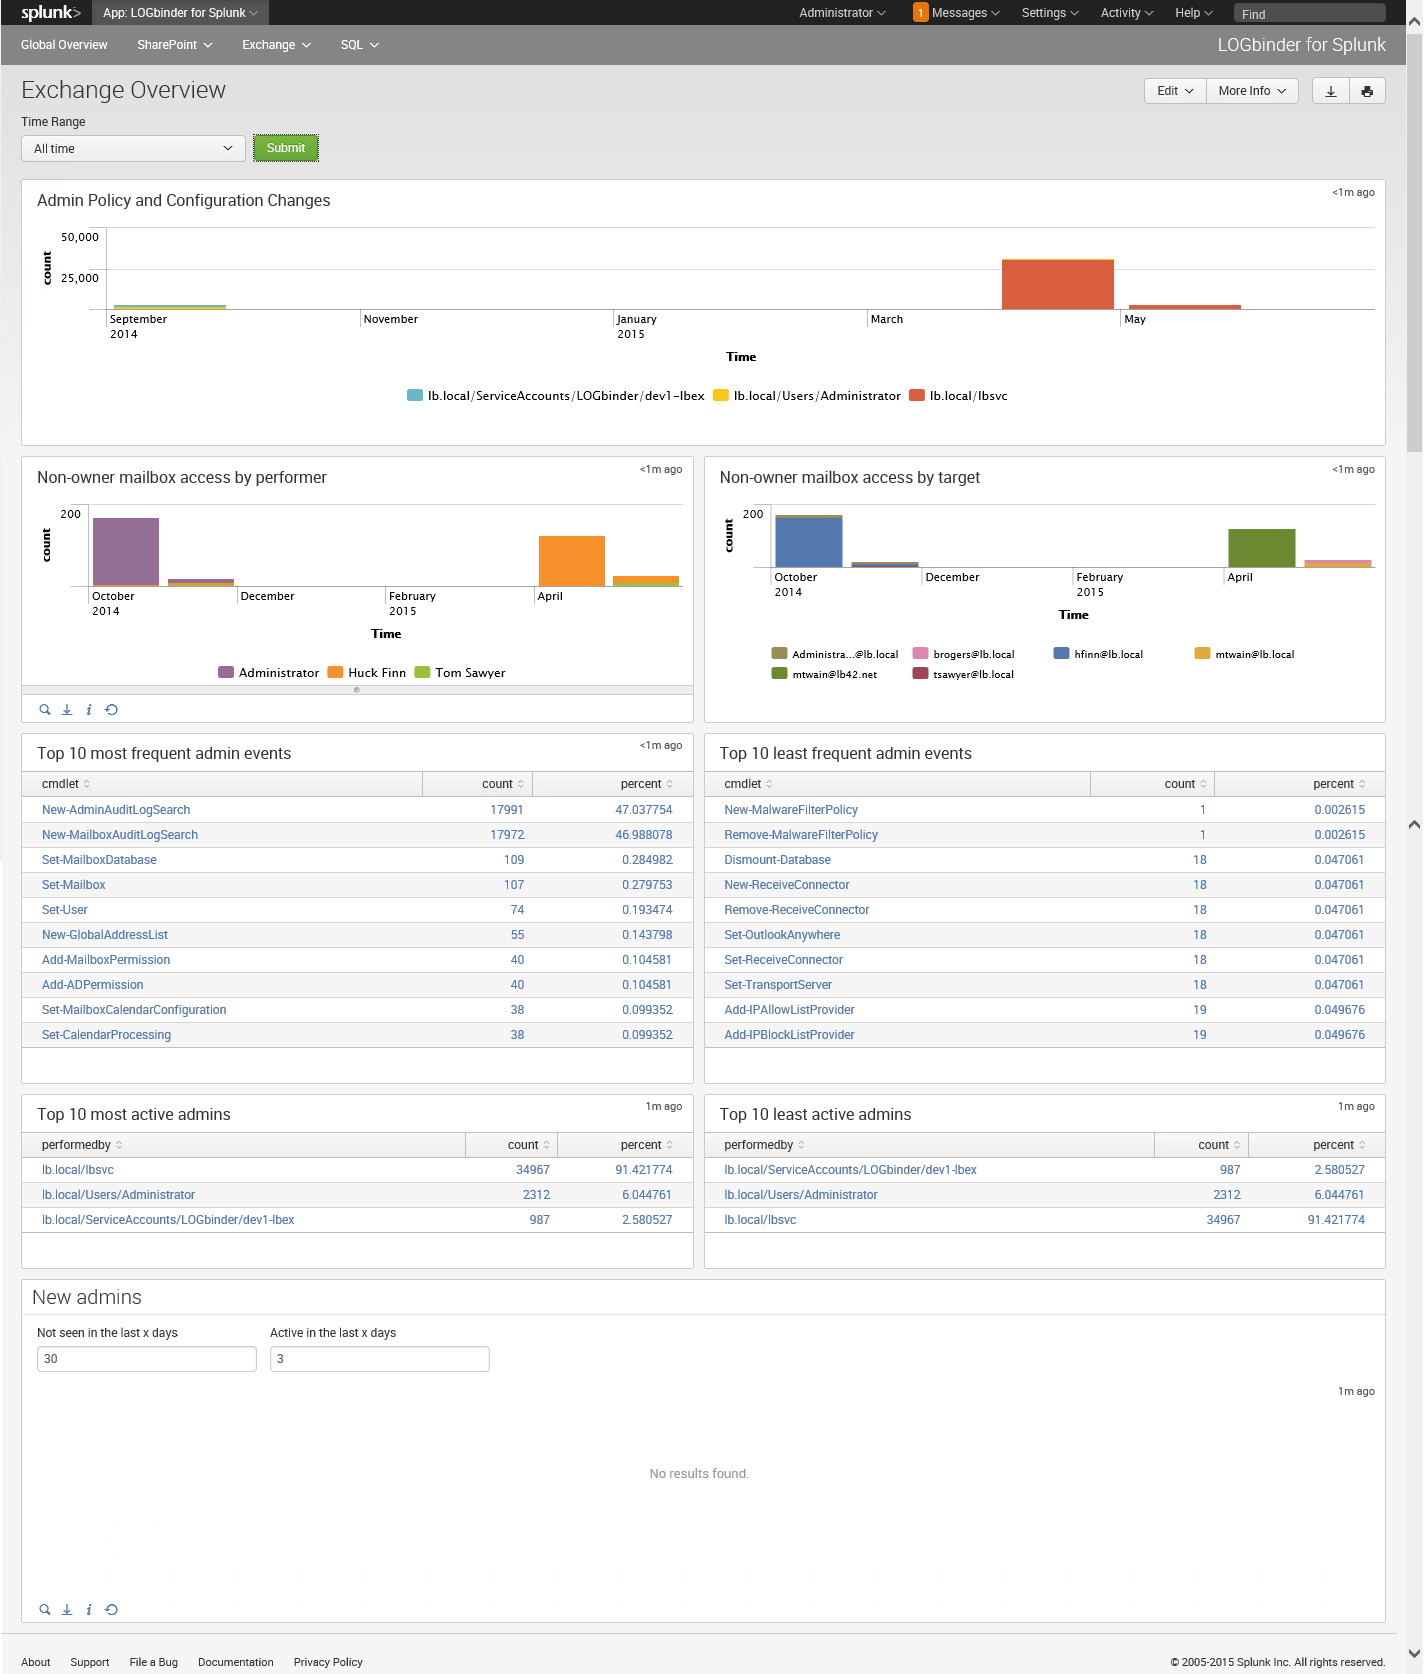The height and width of the screenshot is (1674, 1425).
Task: Click the Privacy Policy footer link
Action: 328,1662
